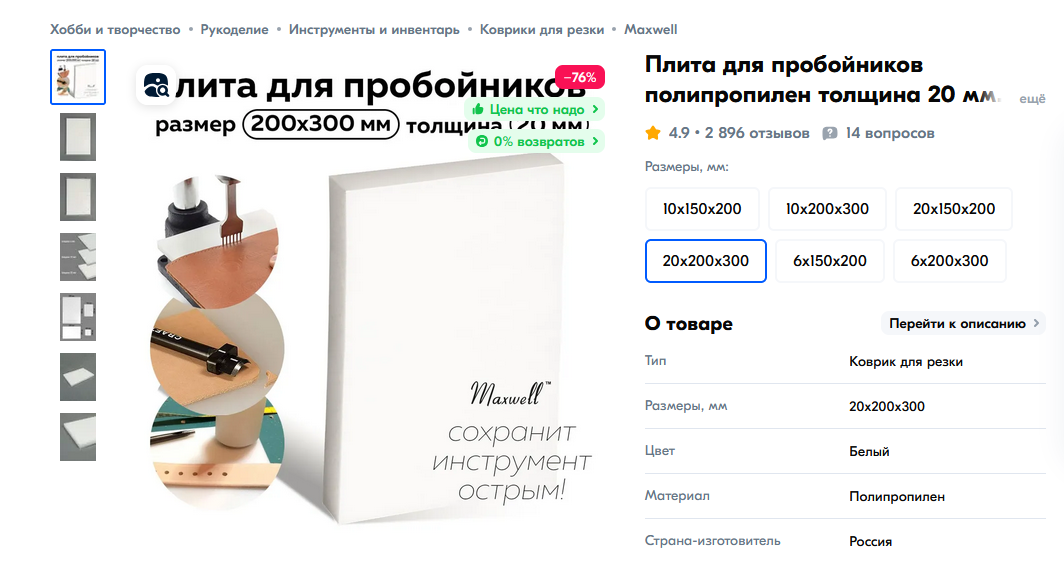
Task: Select size option 10x150x200
Action: click(702, 209)
